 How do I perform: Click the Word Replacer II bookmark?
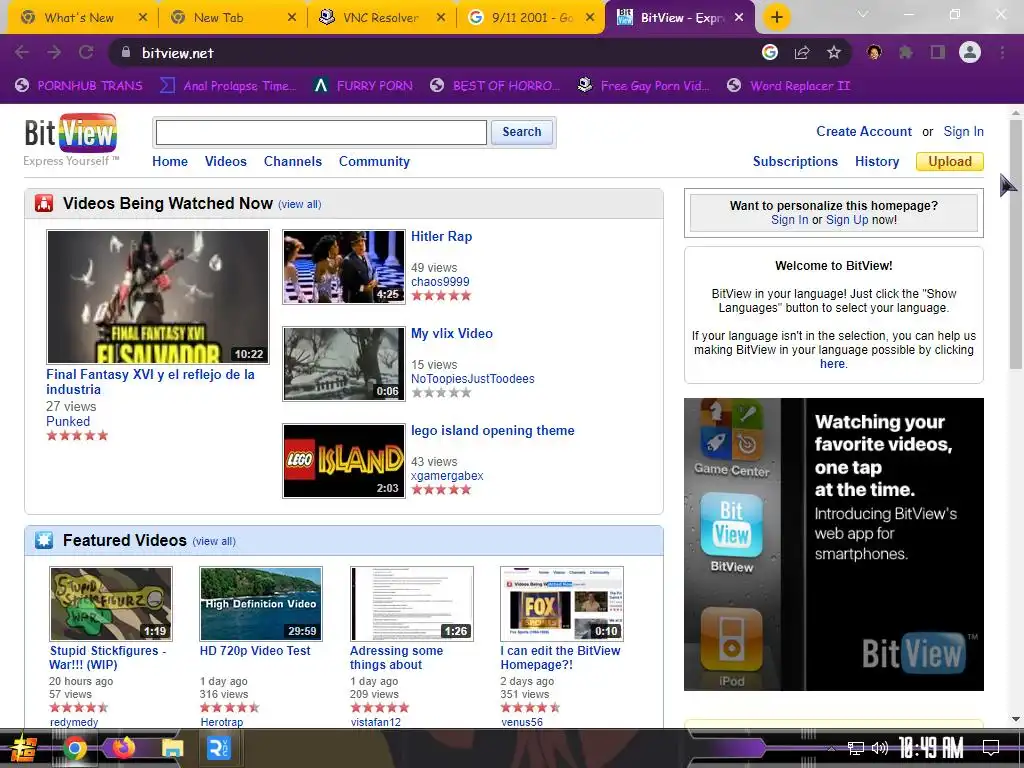click(789, 86)
